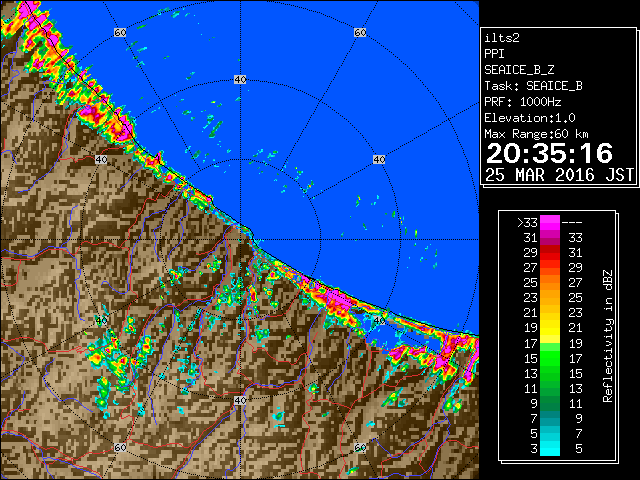
Task: Click the 20:35:16 timestamp
Action: coord(549,153)
